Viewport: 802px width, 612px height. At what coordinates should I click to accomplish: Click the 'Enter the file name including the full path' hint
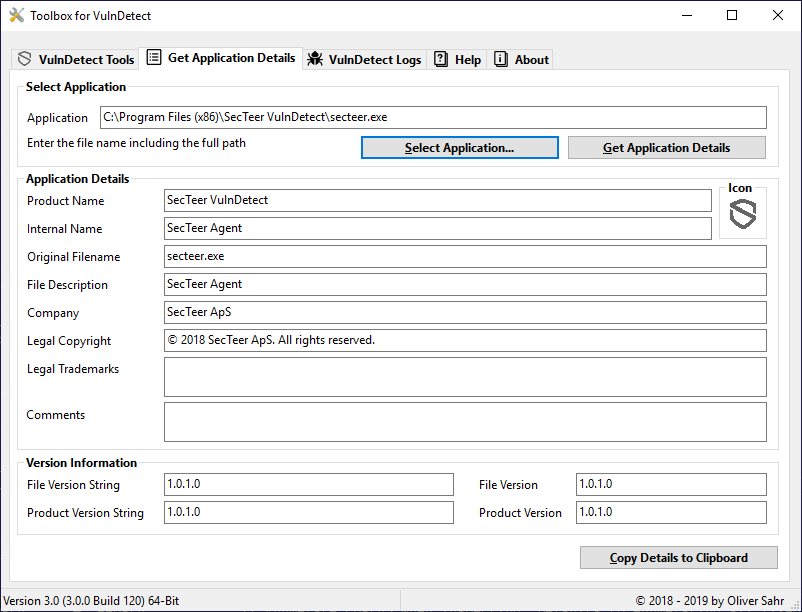click(136, 143)
